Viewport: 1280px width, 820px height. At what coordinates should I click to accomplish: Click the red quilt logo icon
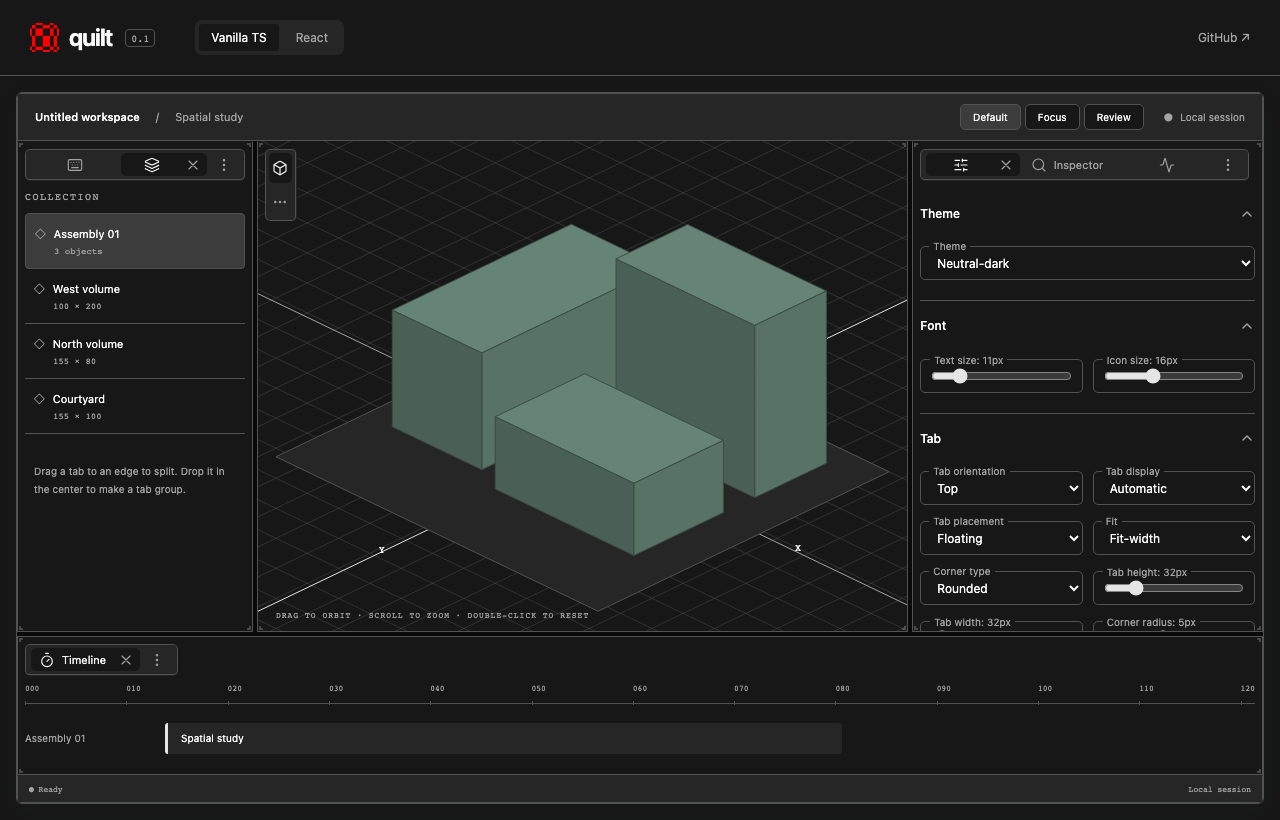pyautogui.click(x=45, y=38)
